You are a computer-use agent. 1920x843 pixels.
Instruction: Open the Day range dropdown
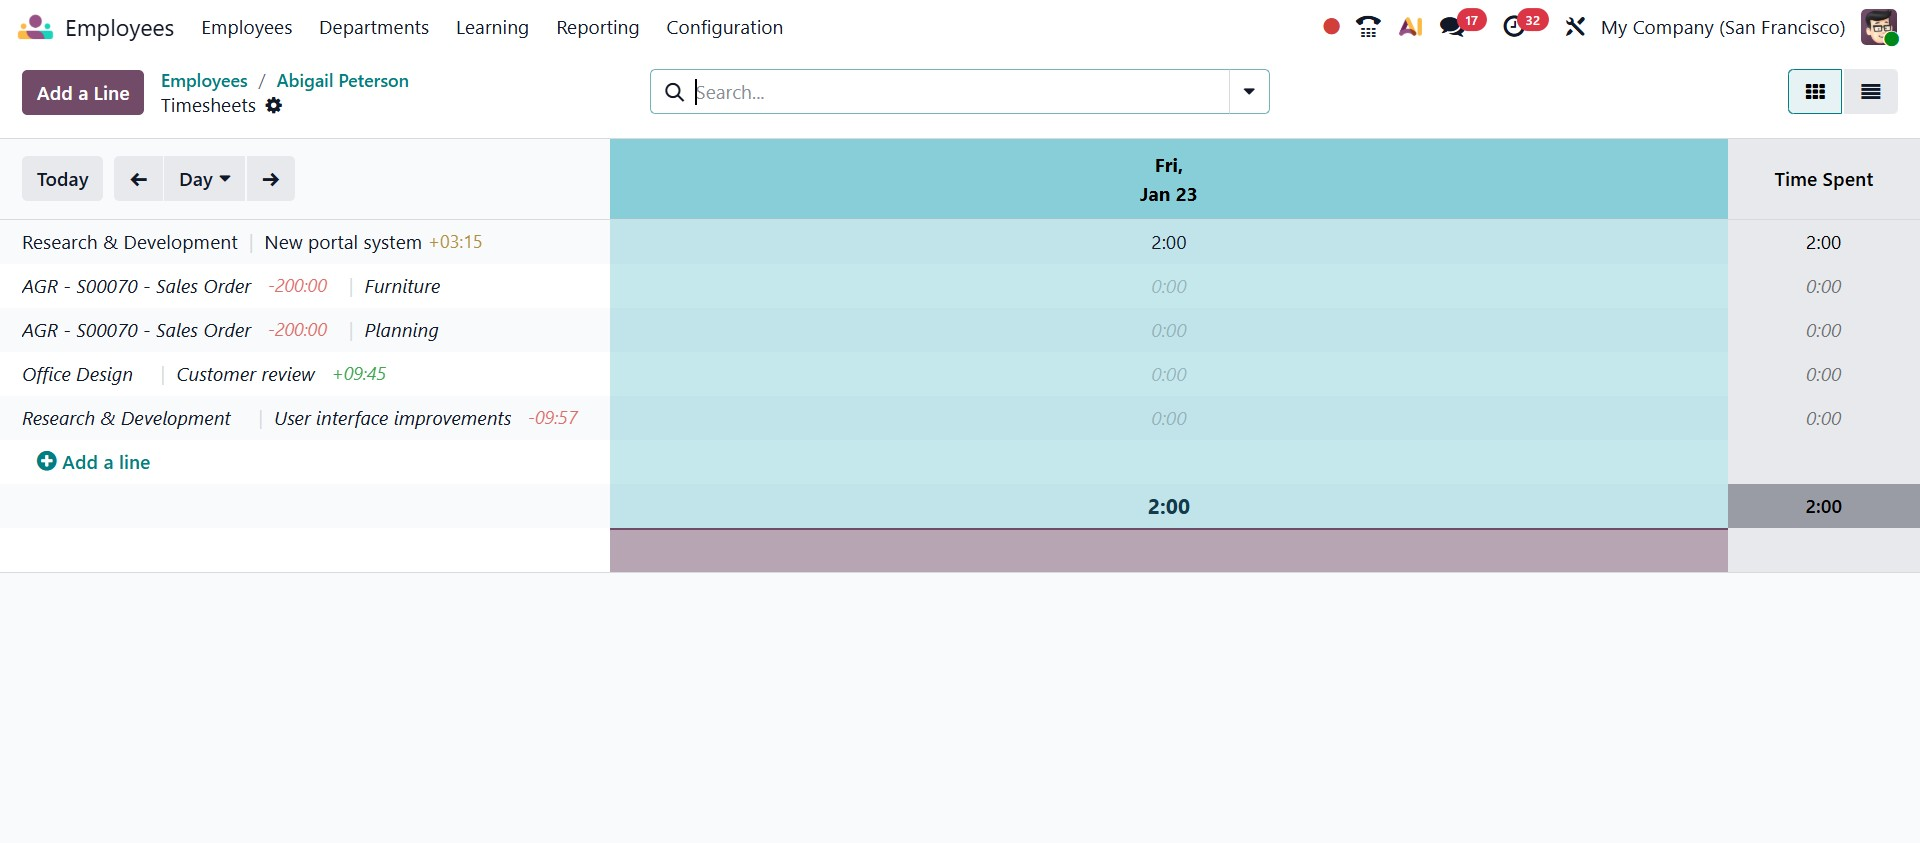pyautogui.click(x=205, y=179)
